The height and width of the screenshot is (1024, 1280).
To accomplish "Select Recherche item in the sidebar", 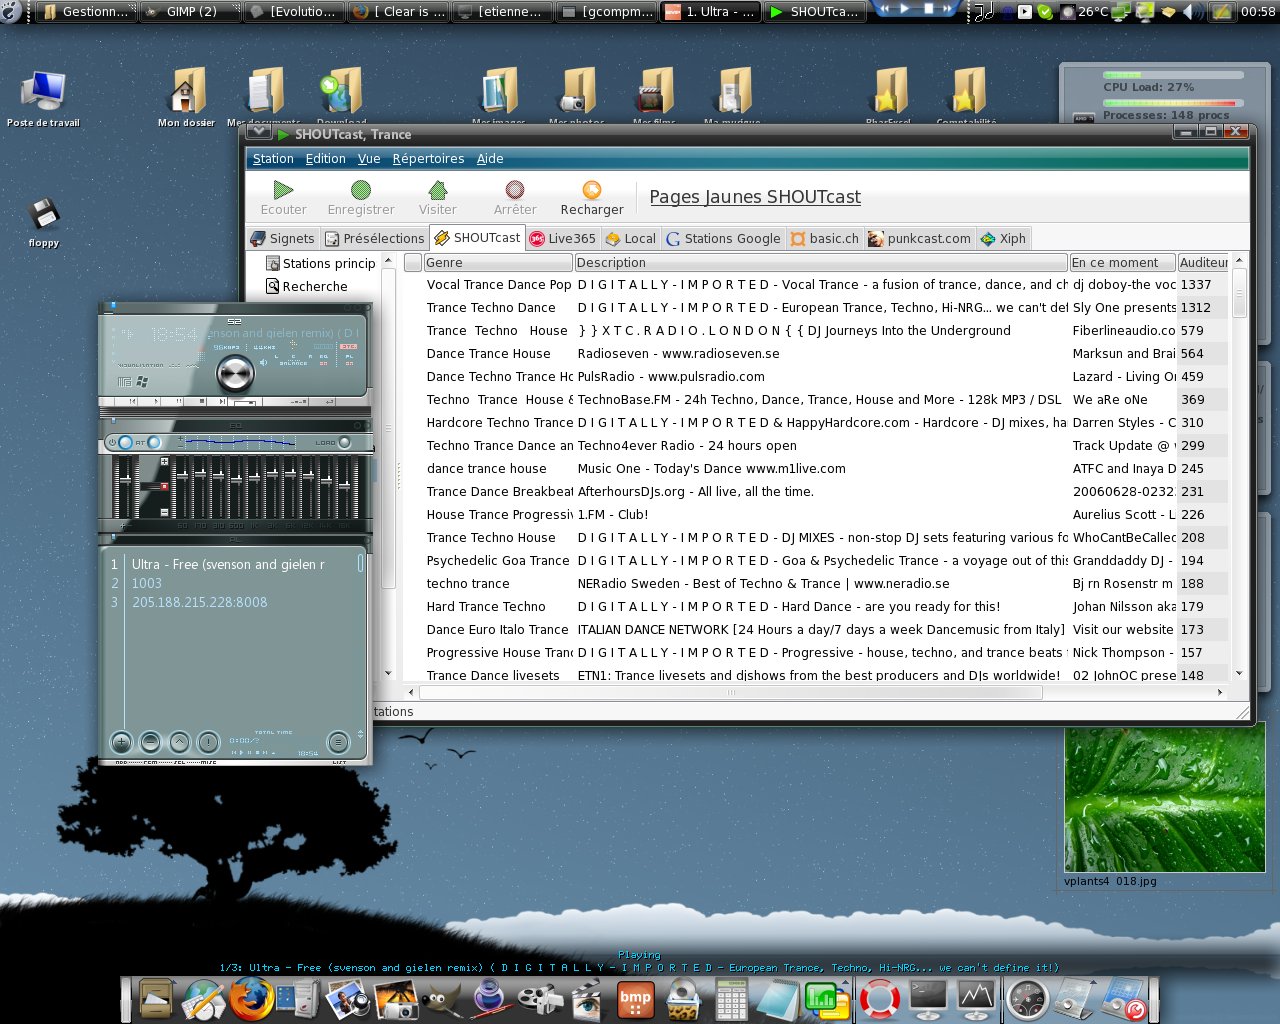I will pos(306,286).
